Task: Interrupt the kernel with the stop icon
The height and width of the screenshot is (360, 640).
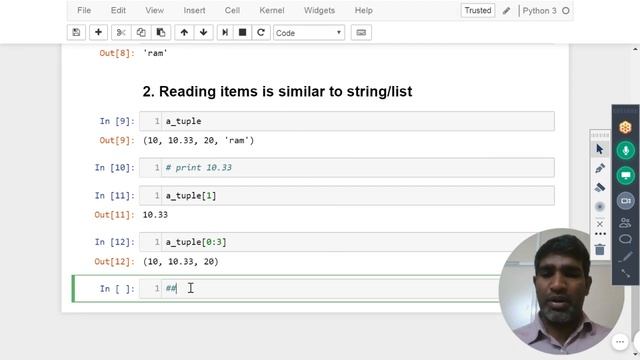Action: coord(242,33)
